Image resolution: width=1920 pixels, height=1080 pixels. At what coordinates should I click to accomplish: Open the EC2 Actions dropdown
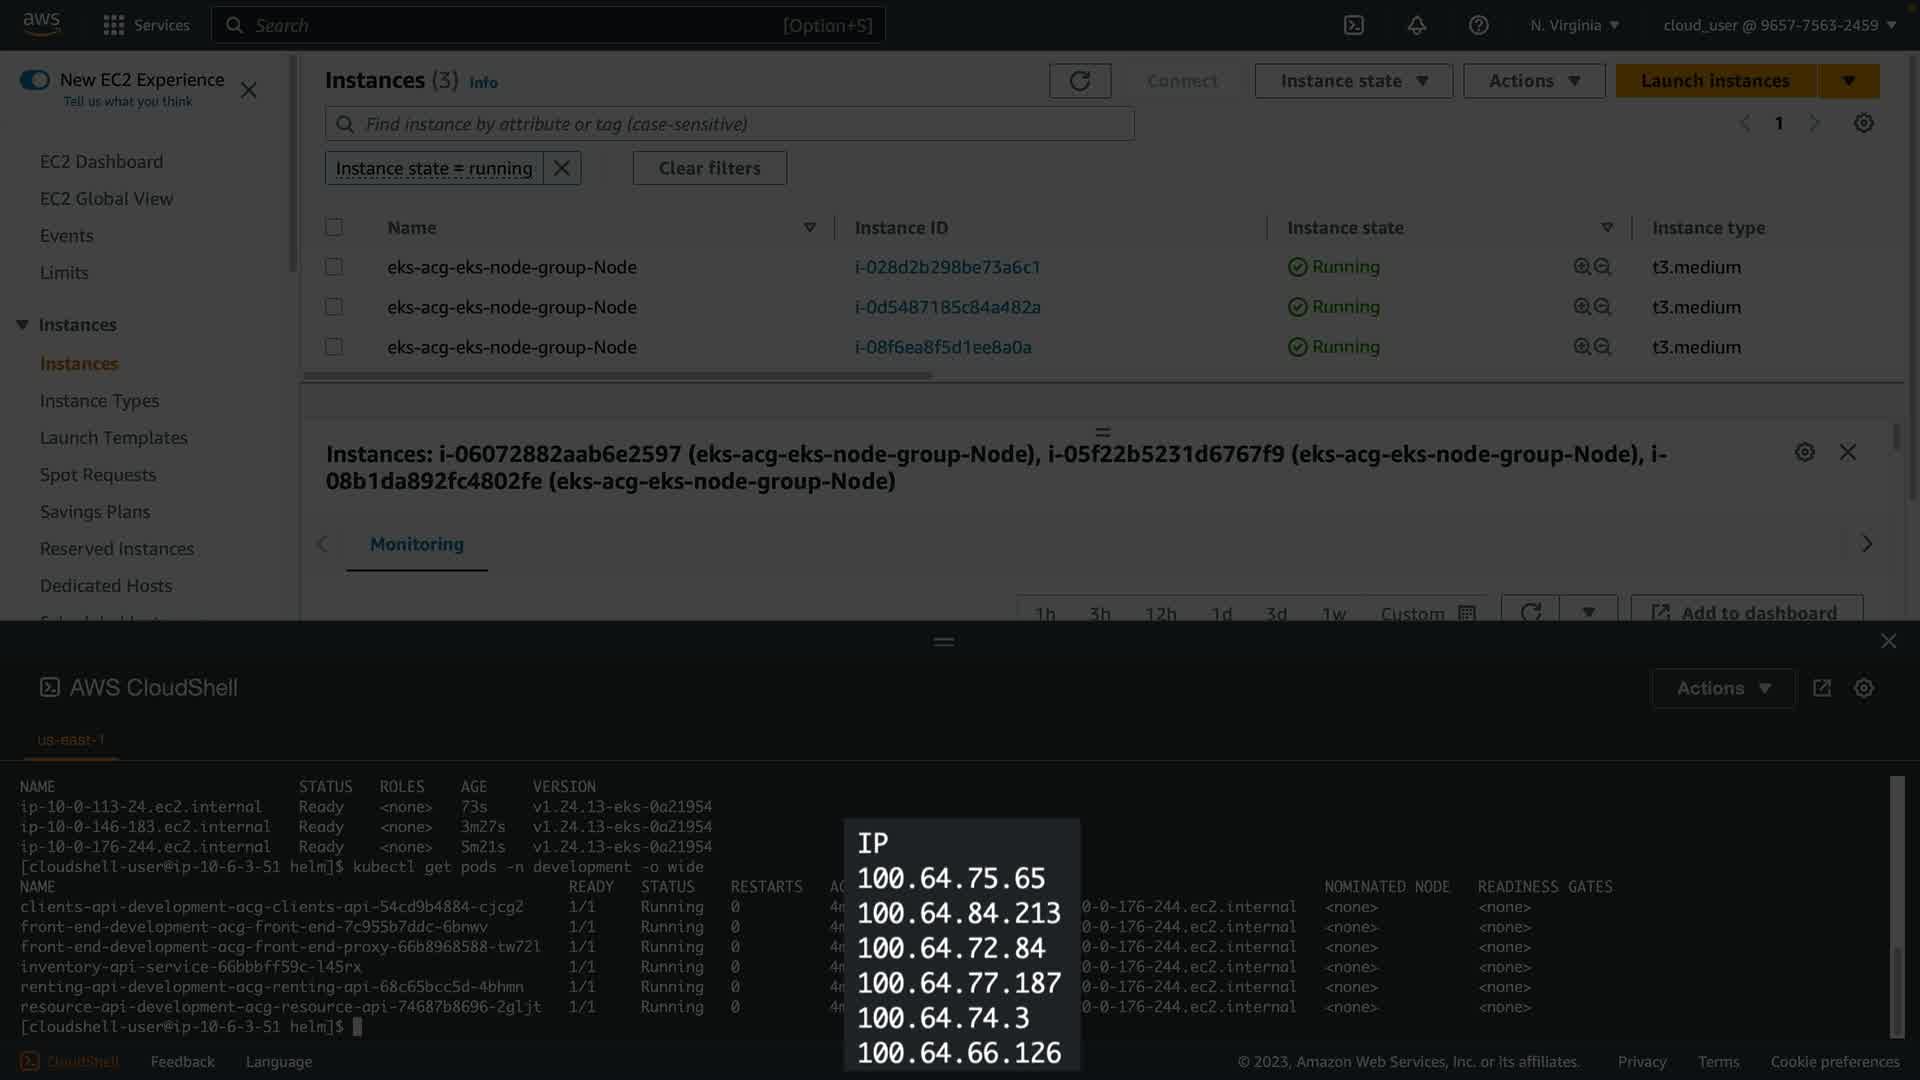[x=1533, y=81]
